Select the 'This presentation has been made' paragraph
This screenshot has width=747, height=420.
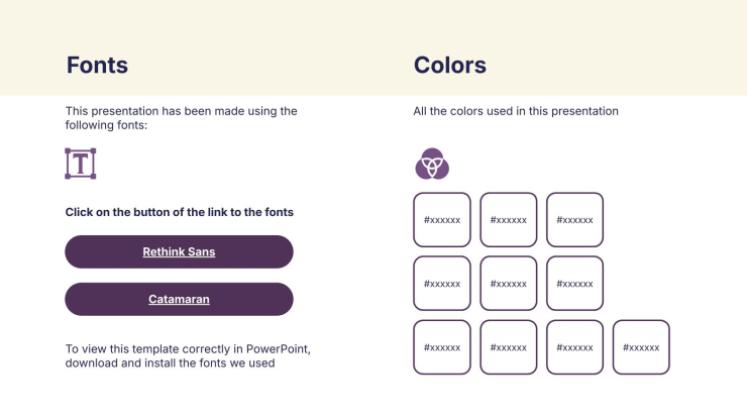tap(181, 118)
